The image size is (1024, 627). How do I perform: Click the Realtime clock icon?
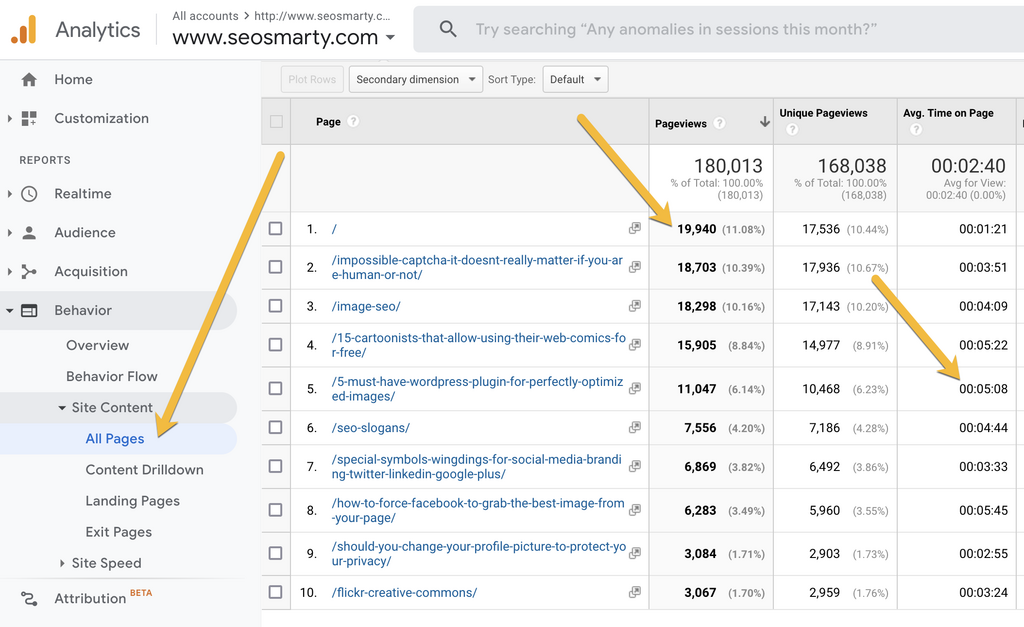[x=29, y=194]
